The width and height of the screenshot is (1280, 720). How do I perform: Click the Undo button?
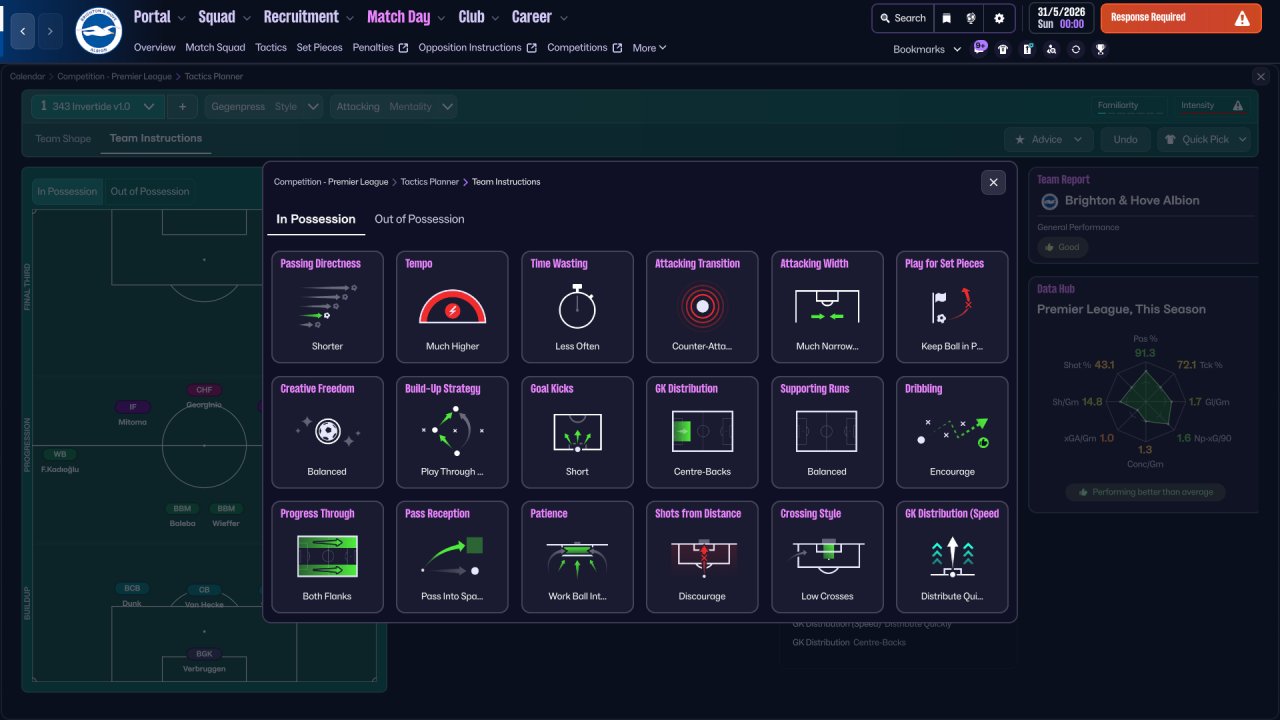[1126, 140]
